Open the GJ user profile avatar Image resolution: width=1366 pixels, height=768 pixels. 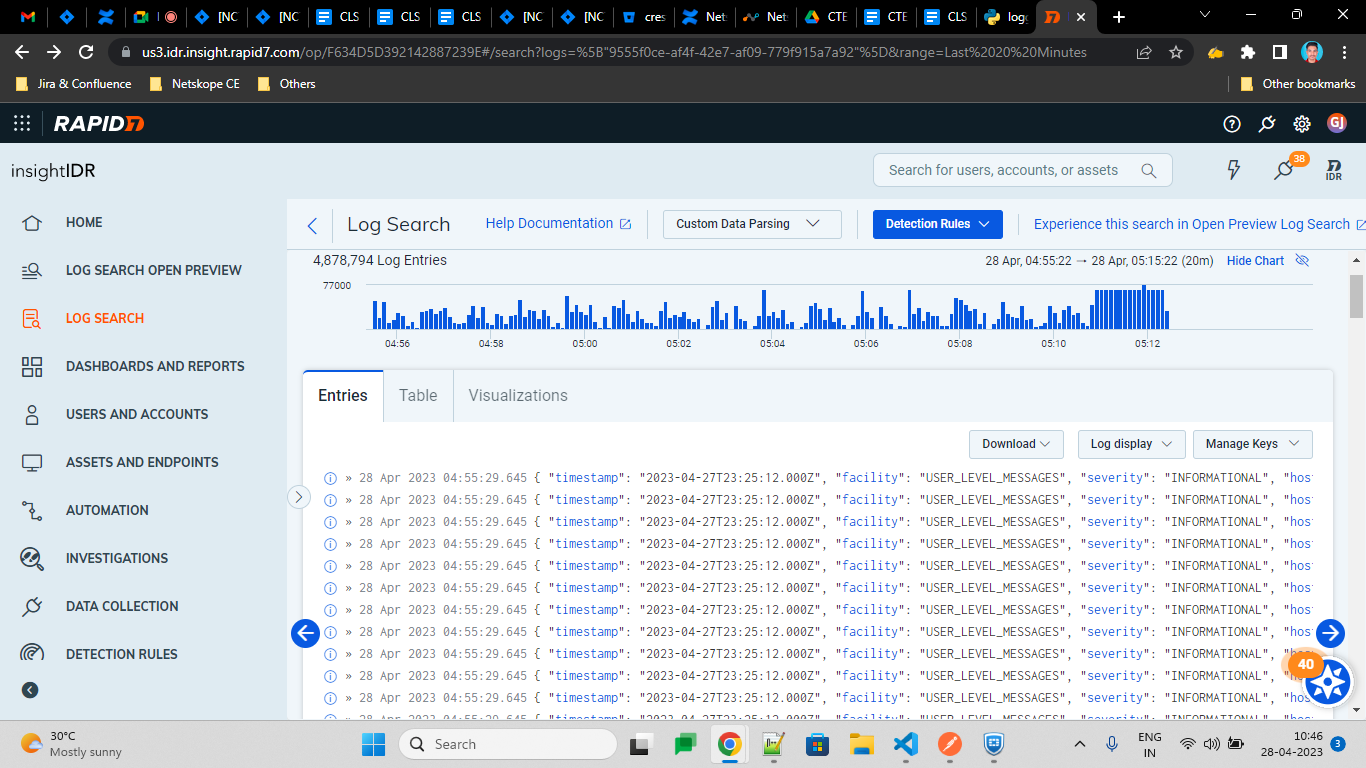click(x=1337, y=123)
